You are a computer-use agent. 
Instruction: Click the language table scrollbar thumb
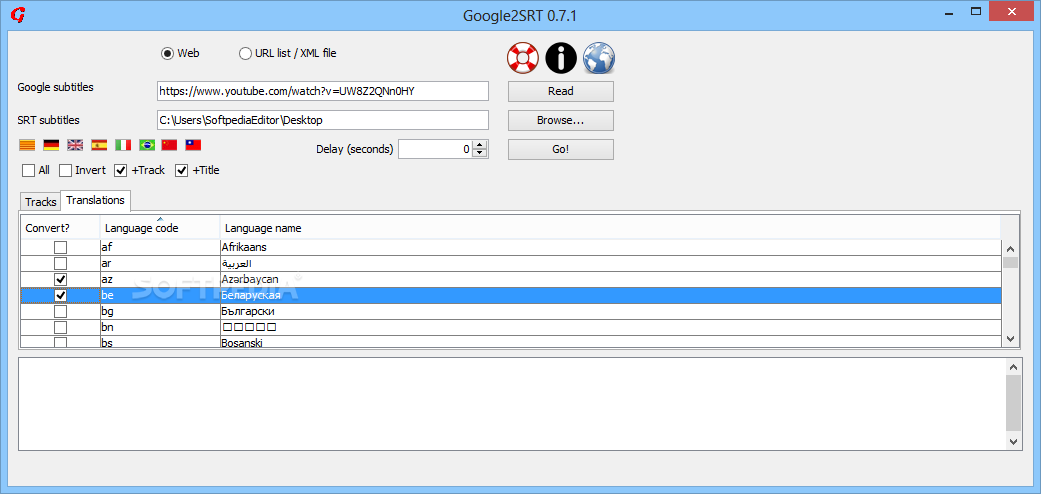1010,262
